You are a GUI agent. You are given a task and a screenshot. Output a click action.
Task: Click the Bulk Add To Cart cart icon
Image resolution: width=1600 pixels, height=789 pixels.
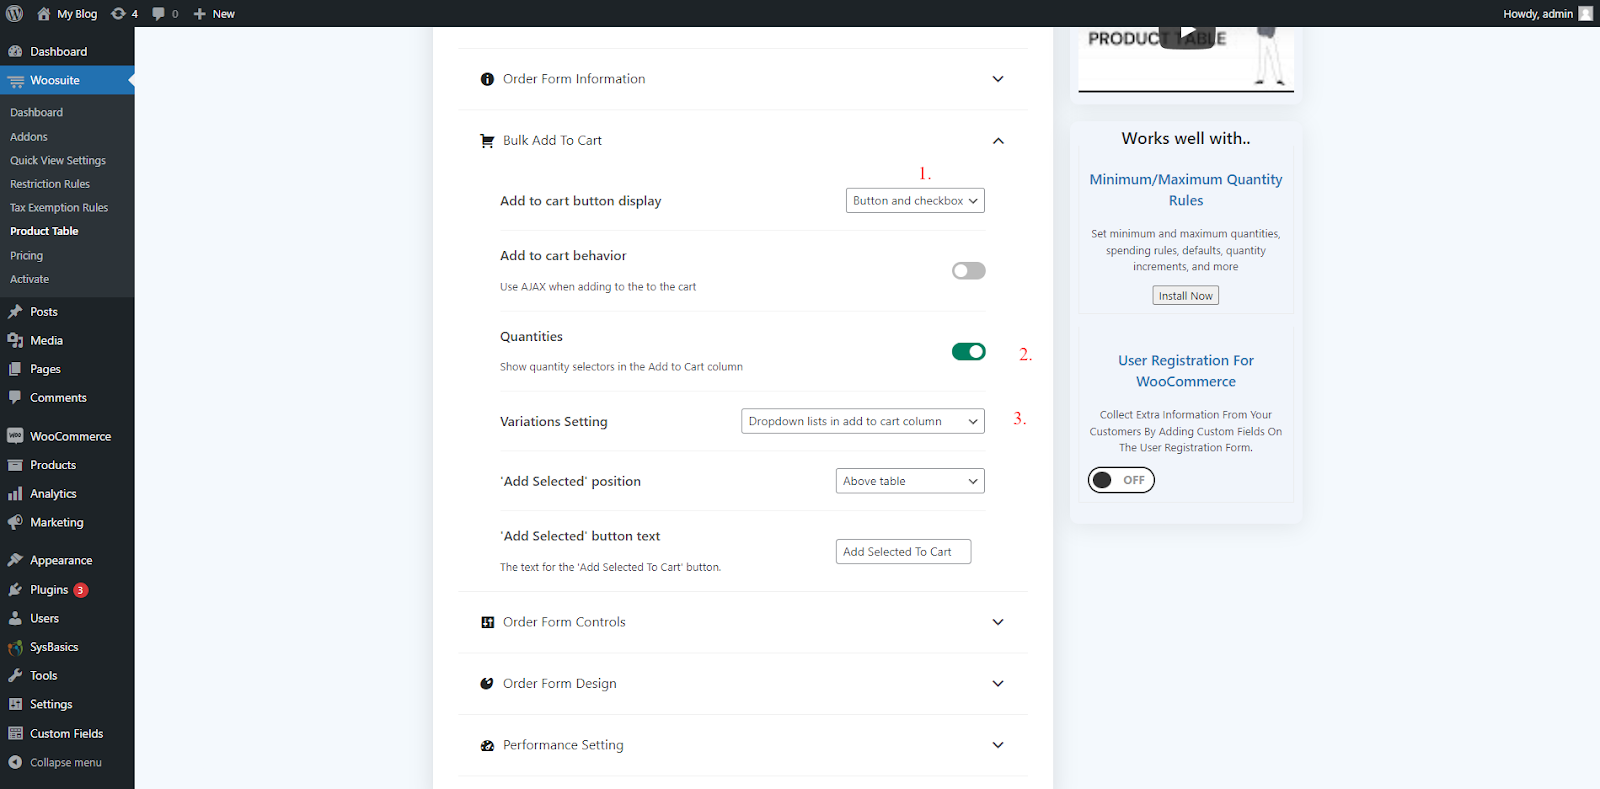487,141
